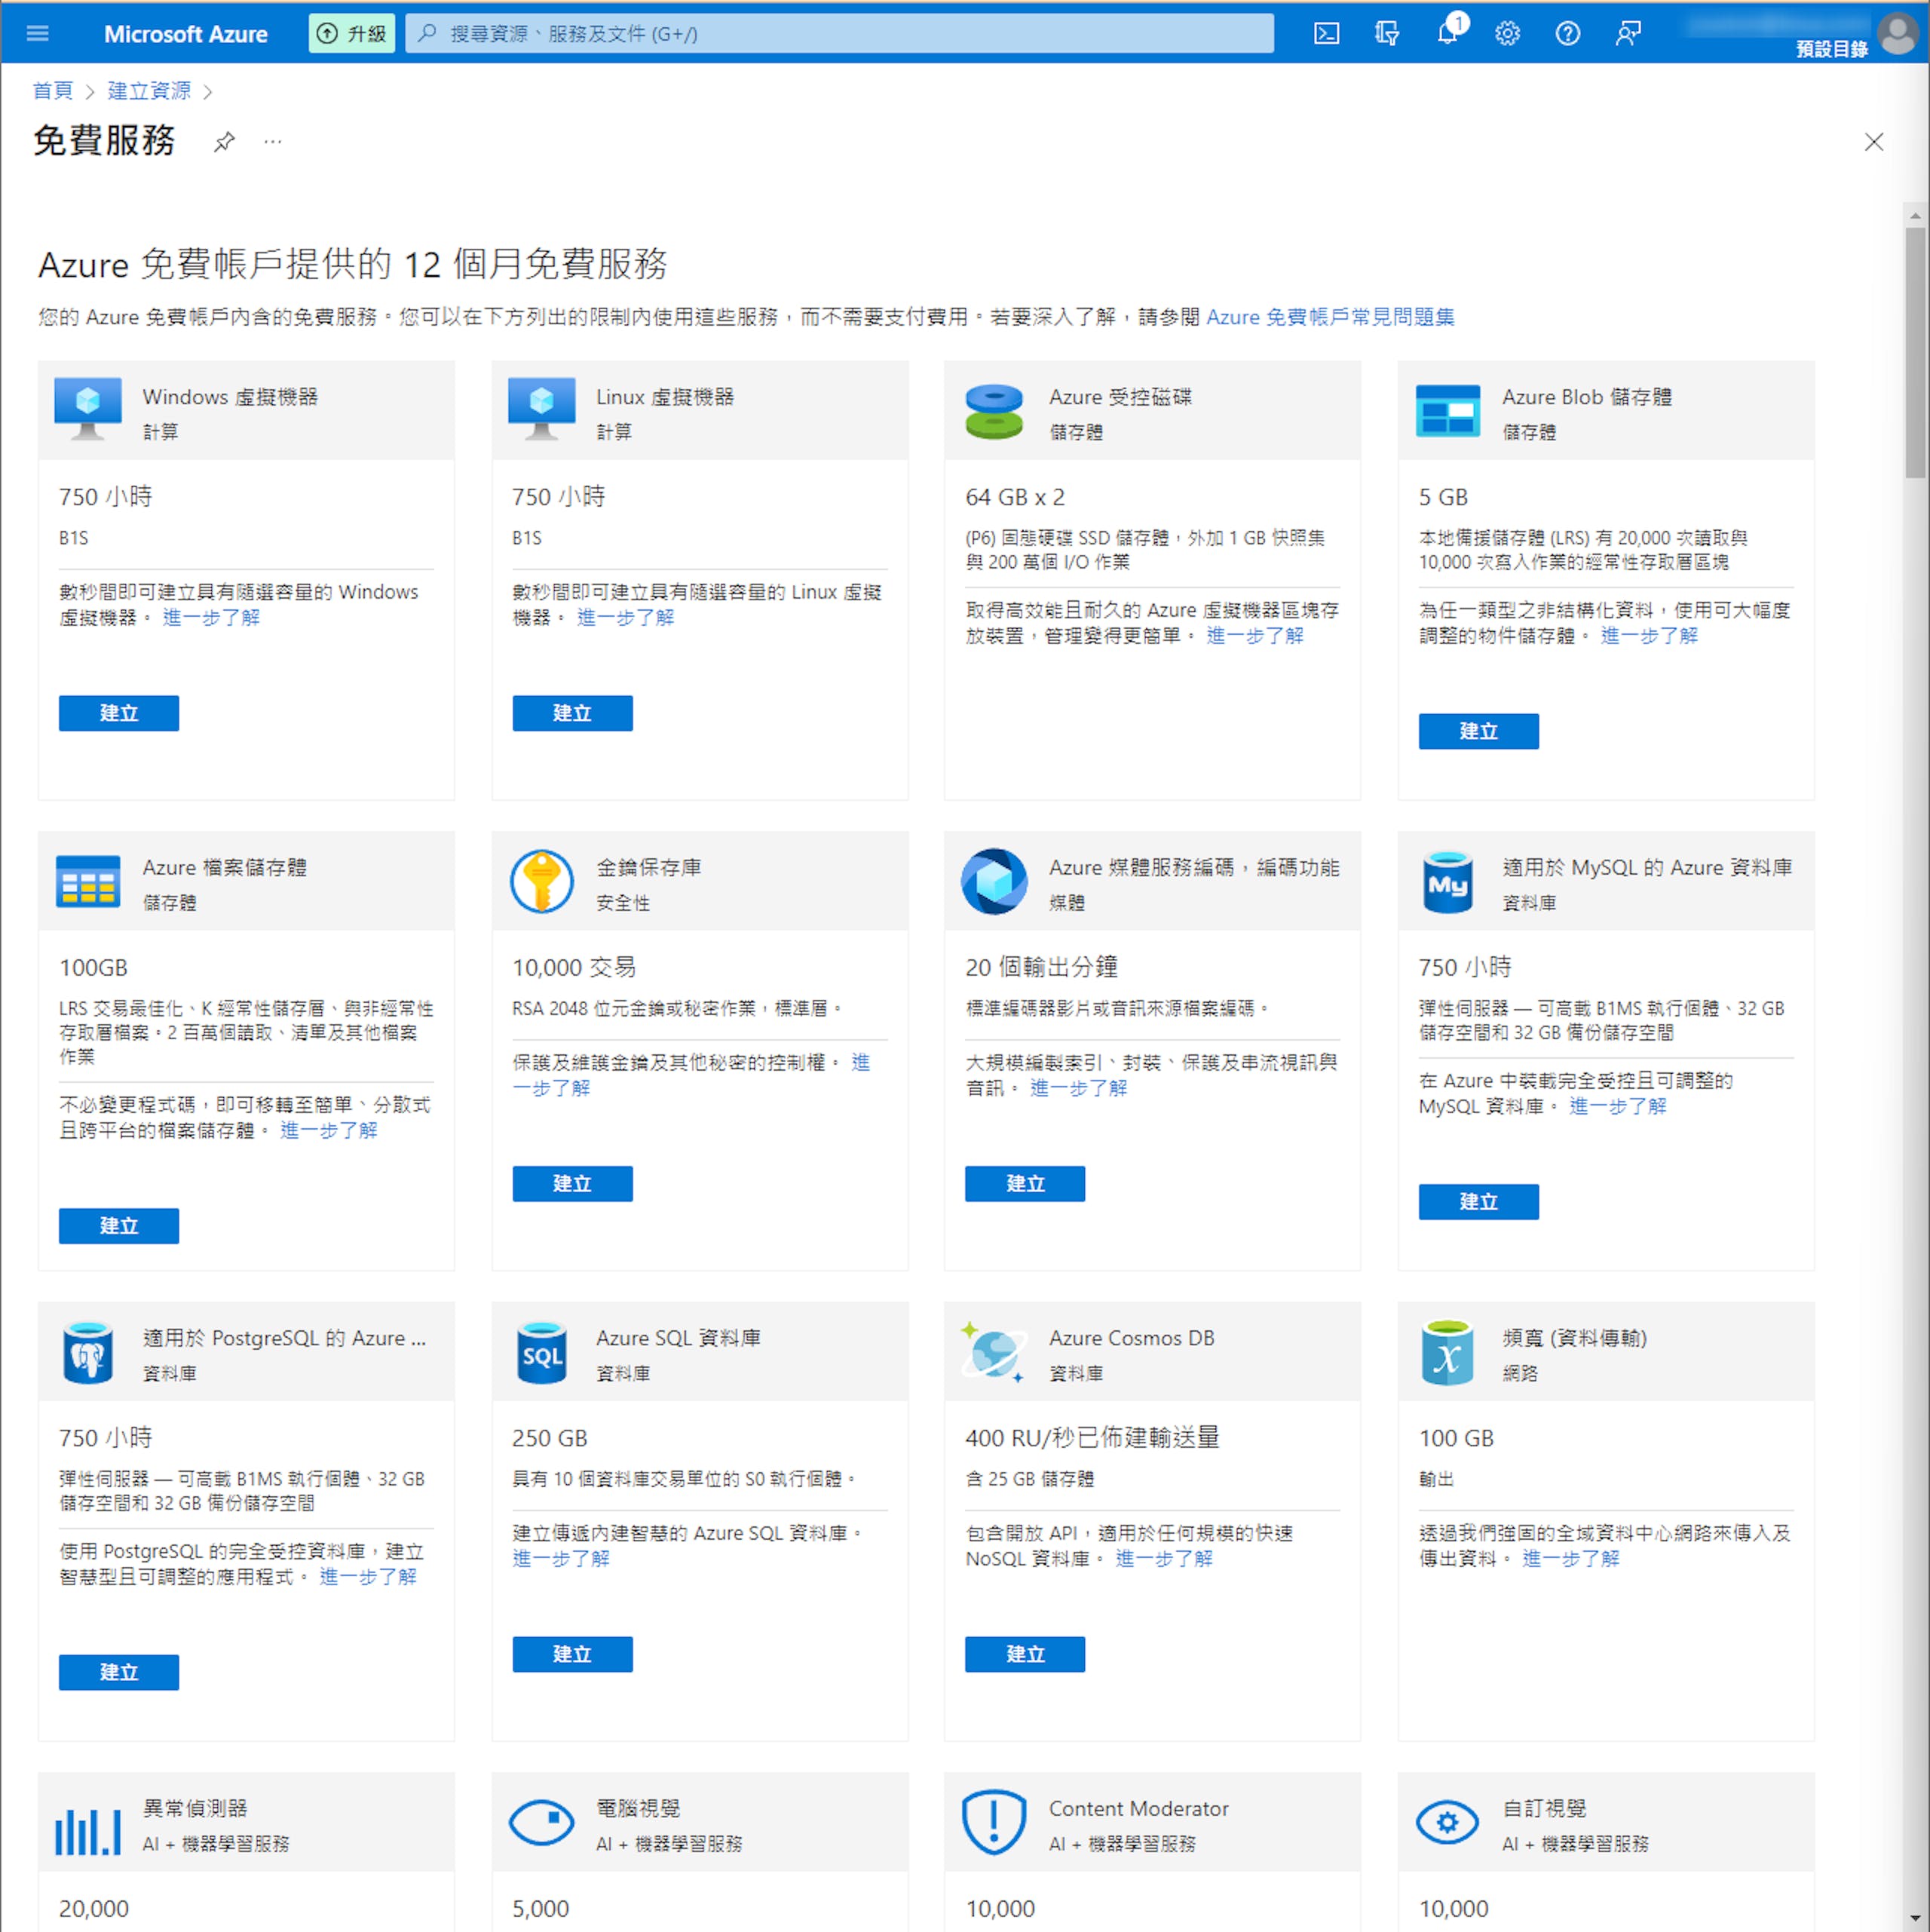
Task: Click 建立 for Azure Blob 儲存體
Action: click(1478, 731)
